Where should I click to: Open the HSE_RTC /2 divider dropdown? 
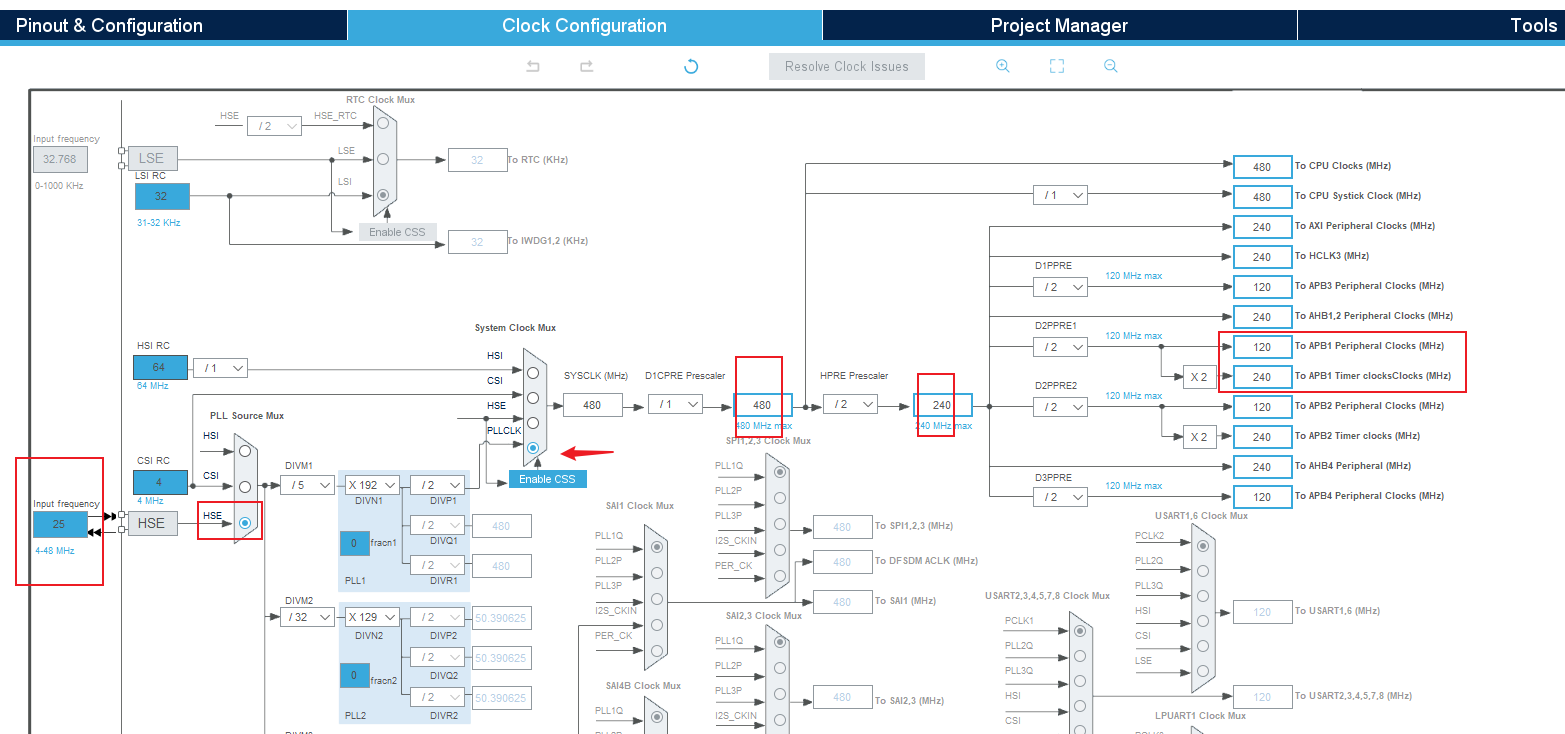pos(274,126)
